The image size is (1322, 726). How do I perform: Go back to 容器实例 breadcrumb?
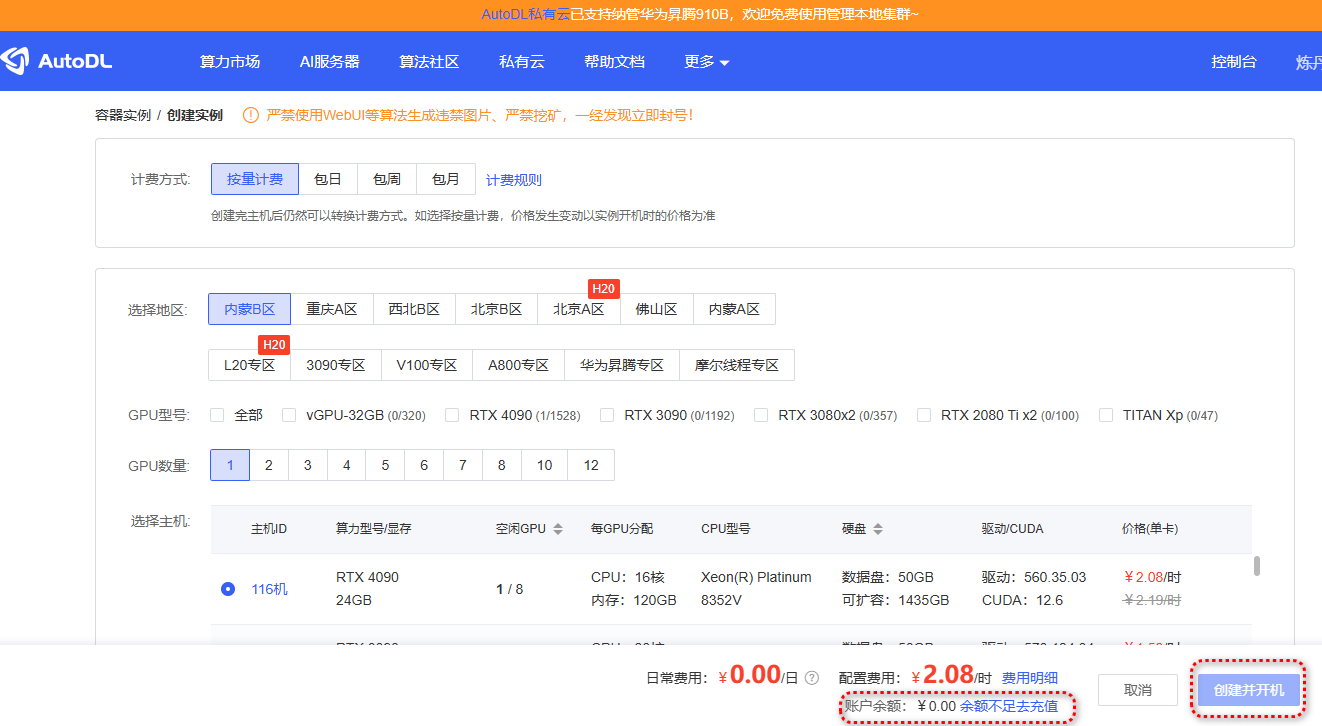123,115
